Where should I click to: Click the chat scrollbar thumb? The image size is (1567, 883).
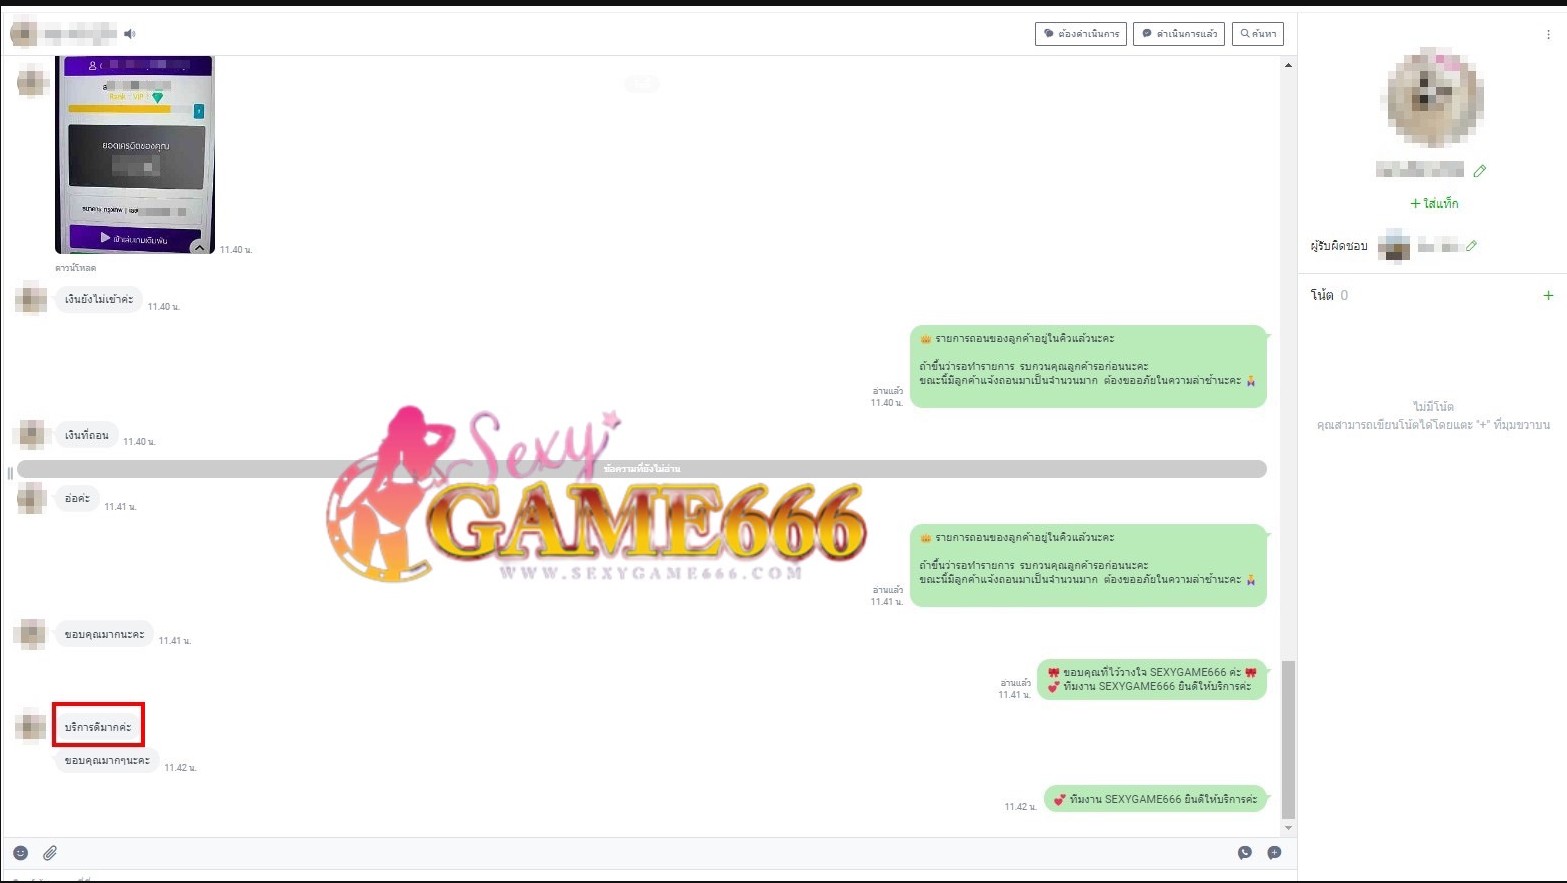tap(1288, 738)
